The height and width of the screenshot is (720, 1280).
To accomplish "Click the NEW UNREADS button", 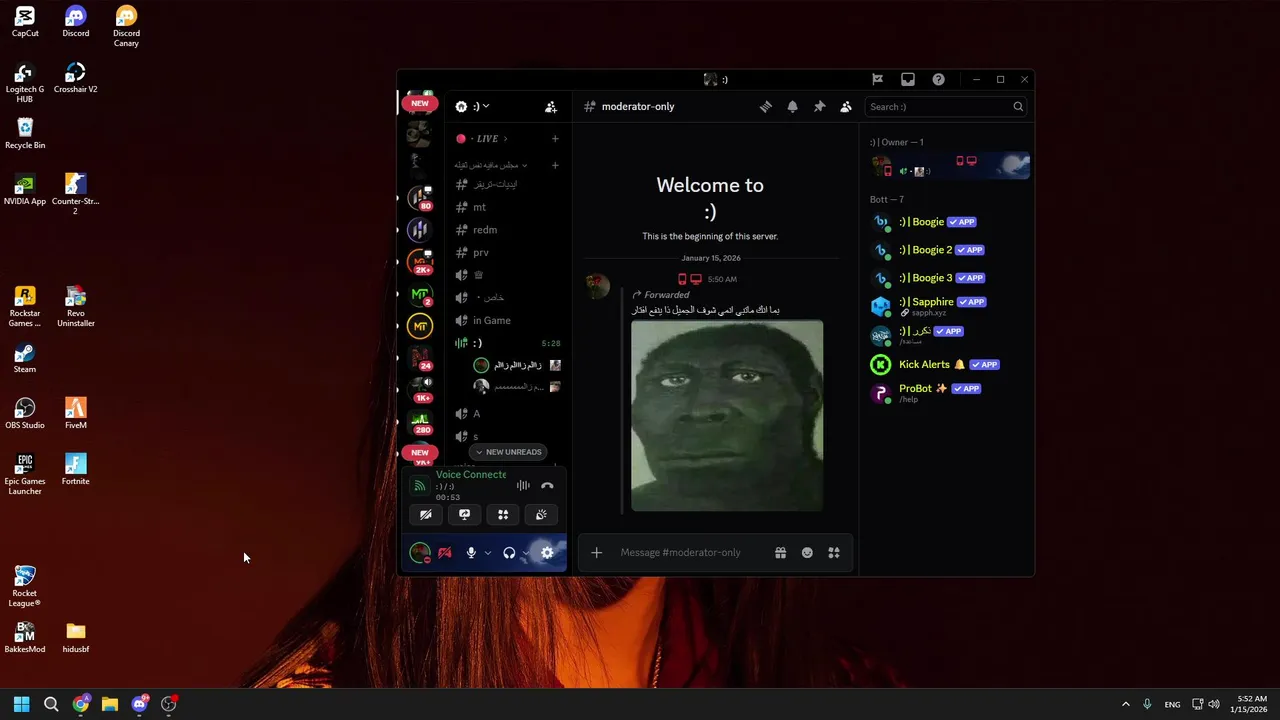I will coord(508,452).
